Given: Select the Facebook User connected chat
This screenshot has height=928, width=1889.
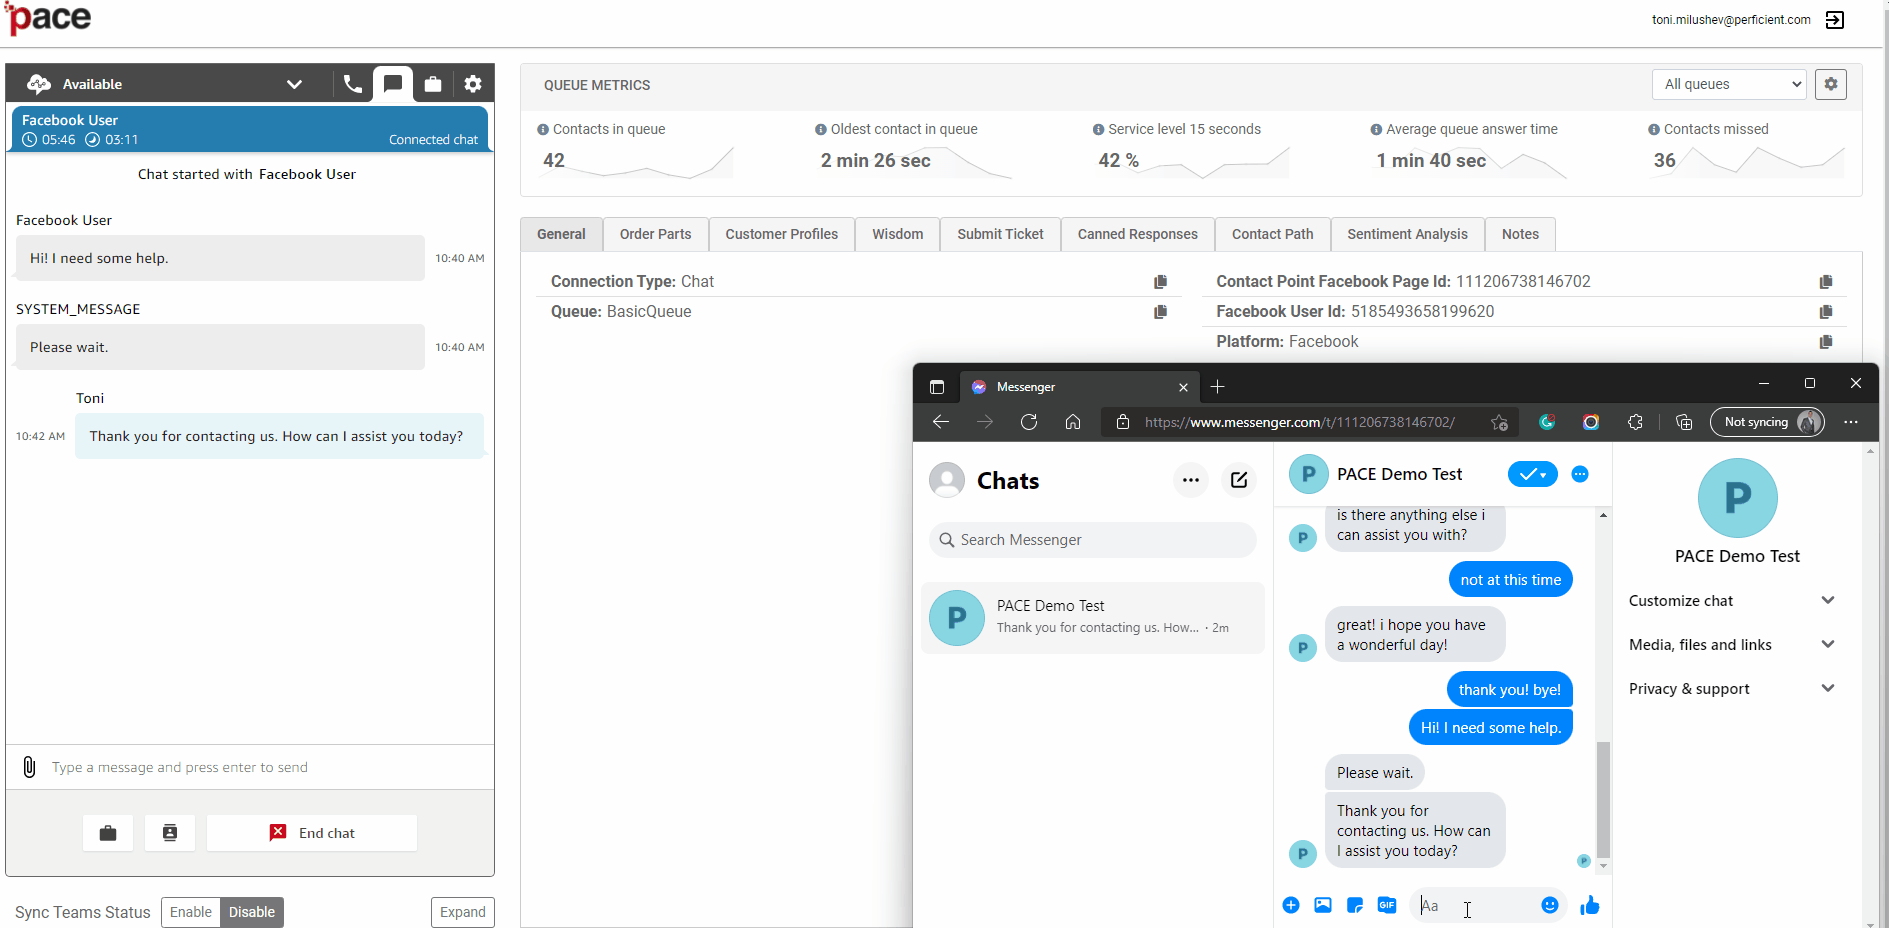Looking at the screenshot, I should click(250, 129).
